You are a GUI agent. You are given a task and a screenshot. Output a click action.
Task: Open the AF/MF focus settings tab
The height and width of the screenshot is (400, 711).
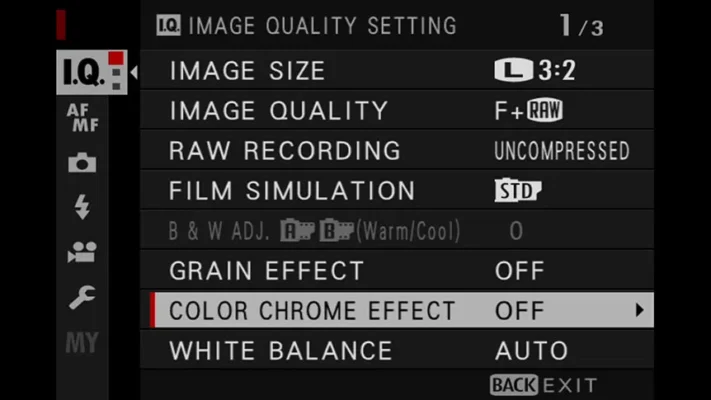coord(82,118)
